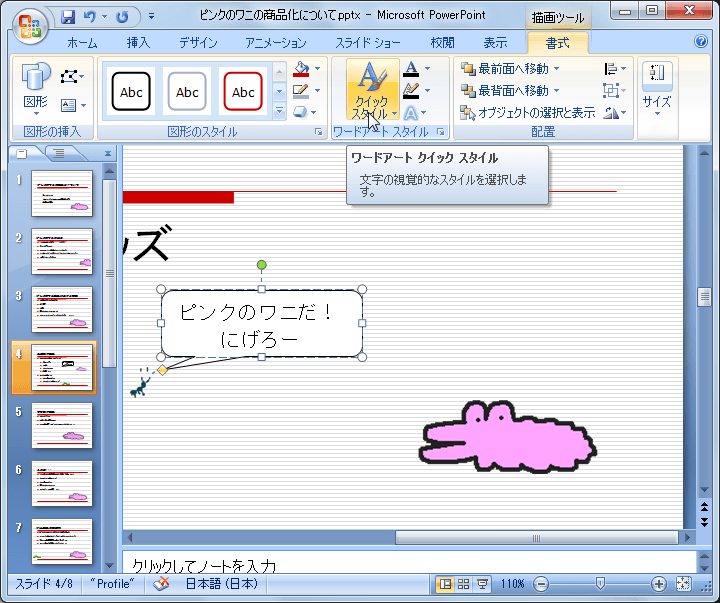Click the shape fill paint bucket

tap(301, 69)
